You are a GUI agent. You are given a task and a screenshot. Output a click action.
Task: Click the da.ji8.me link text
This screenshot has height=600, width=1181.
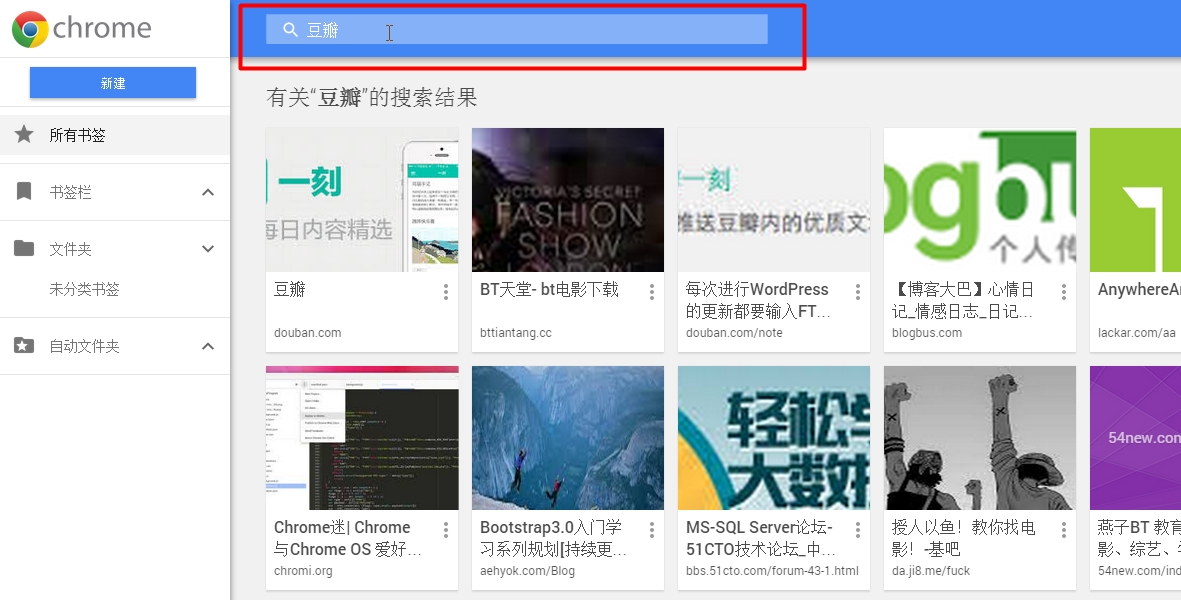point(931,571)
